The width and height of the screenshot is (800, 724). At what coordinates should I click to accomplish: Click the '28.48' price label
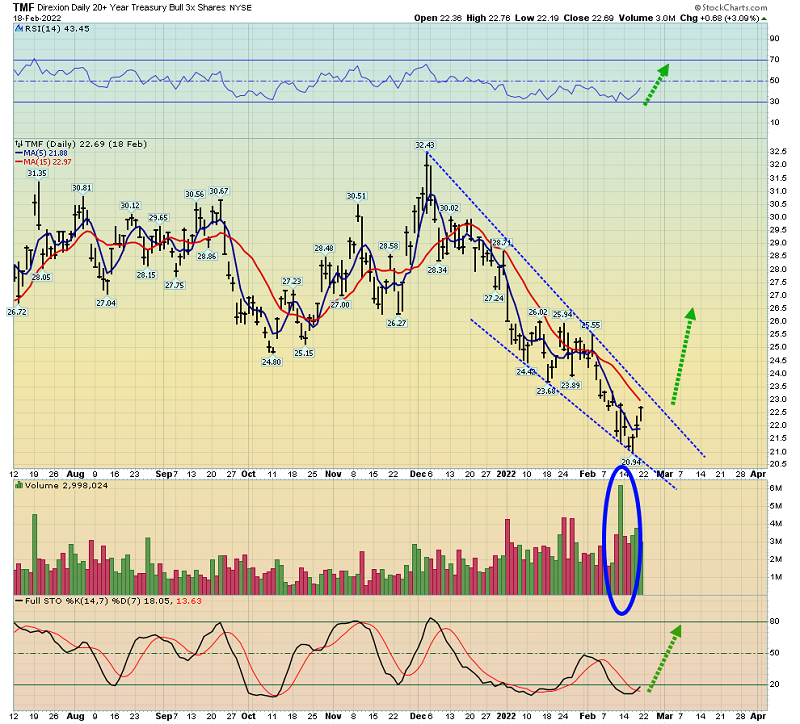pyautogui.click(x=323, y=248)
